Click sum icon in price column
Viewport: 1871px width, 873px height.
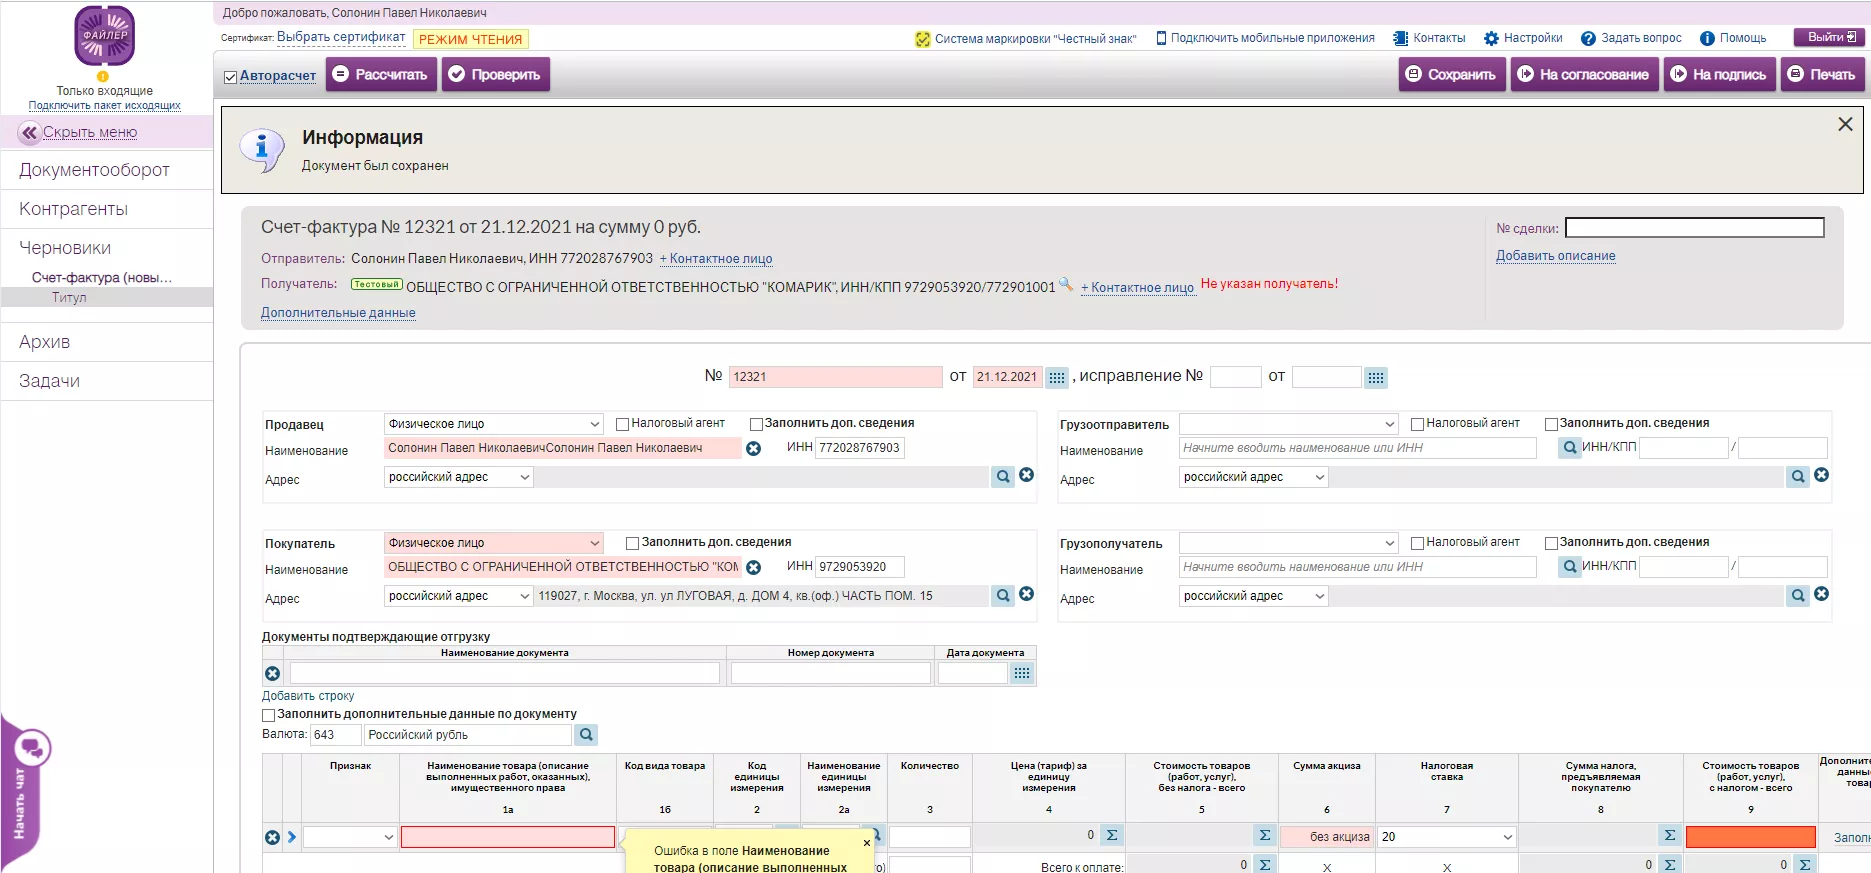pyautogui.click(x=1112, y=836)
